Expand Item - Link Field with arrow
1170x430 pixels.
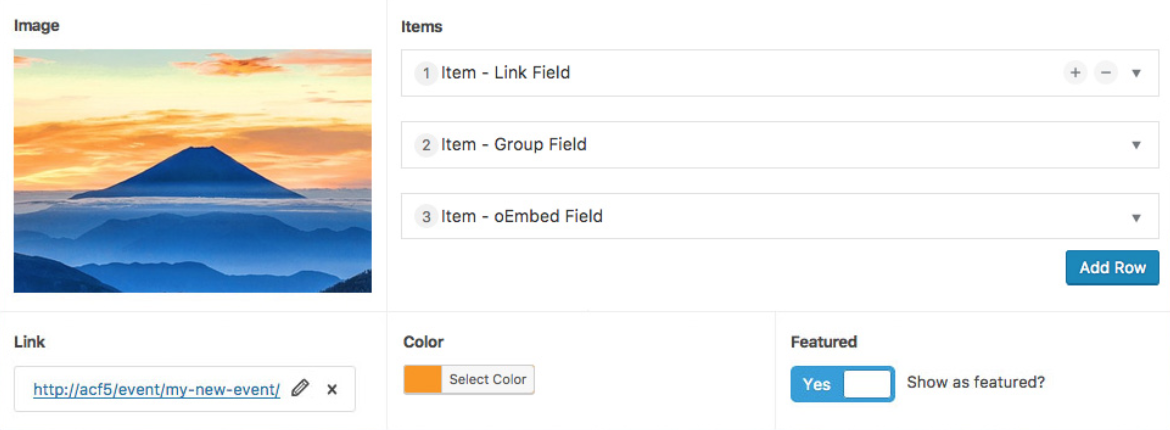[1136, 73]
